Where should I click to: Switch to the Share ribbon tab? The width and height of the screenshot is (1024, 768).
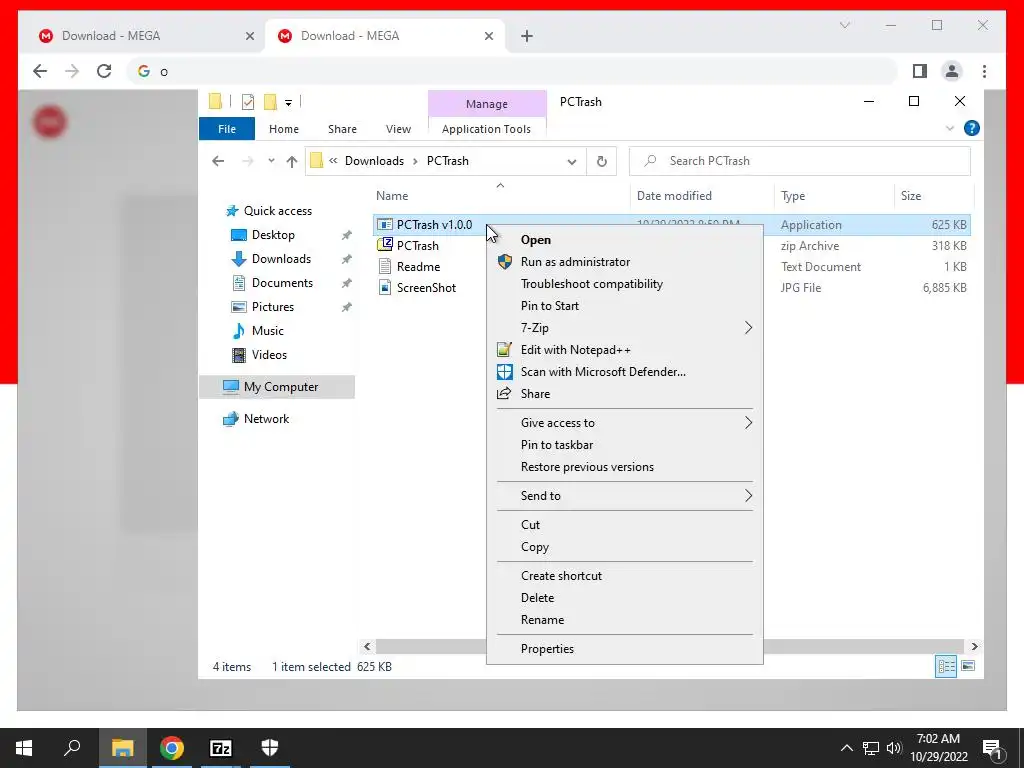tap(342, 129)
